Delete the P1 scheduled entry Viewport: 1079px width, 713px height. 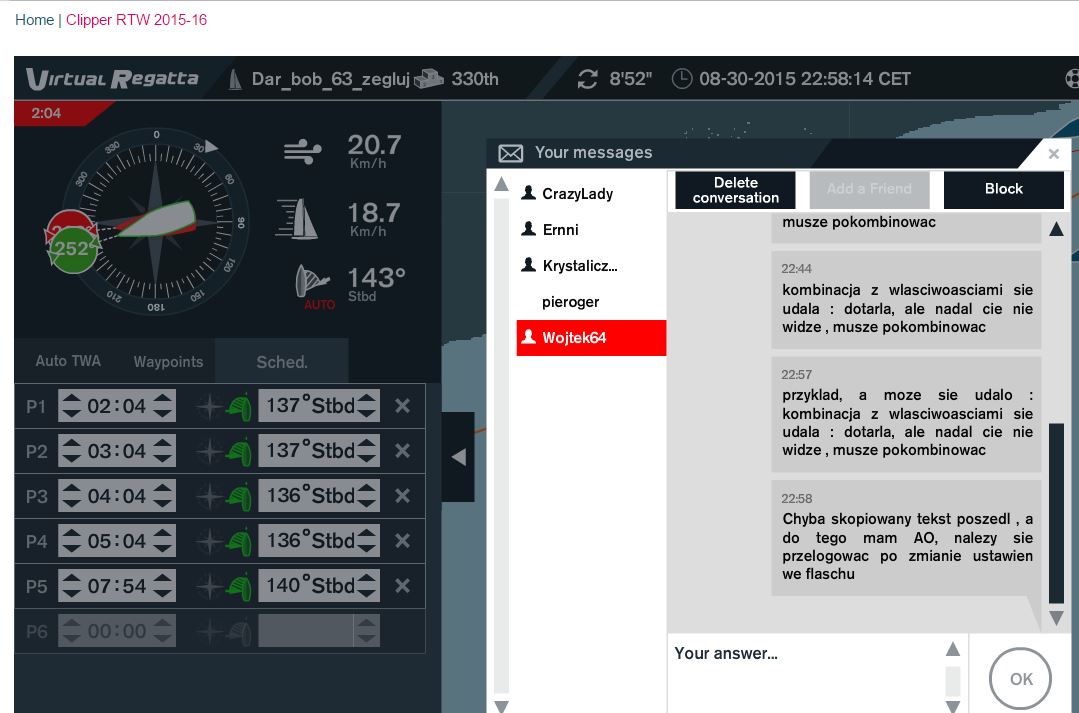(x=403, y=406)
